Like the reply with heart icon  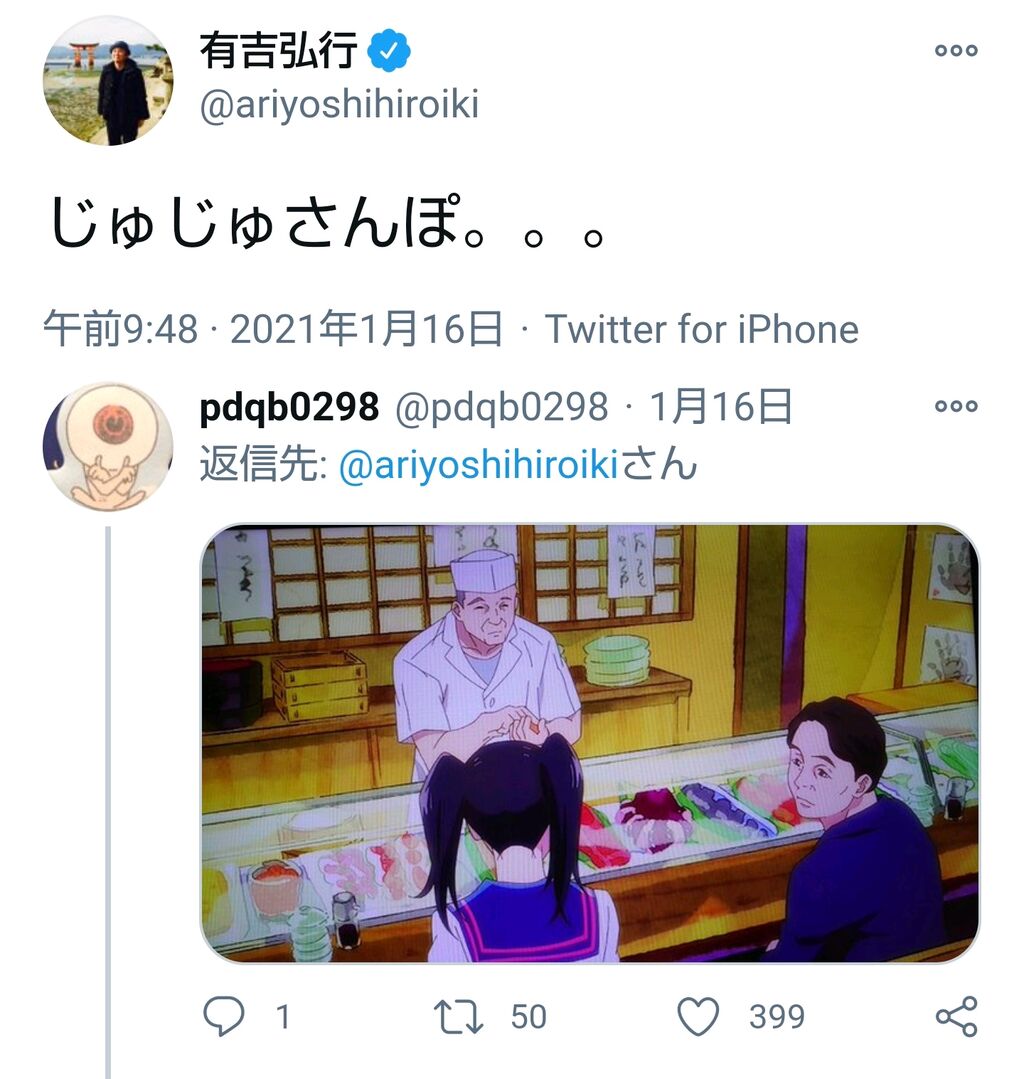pos(698,1016)
